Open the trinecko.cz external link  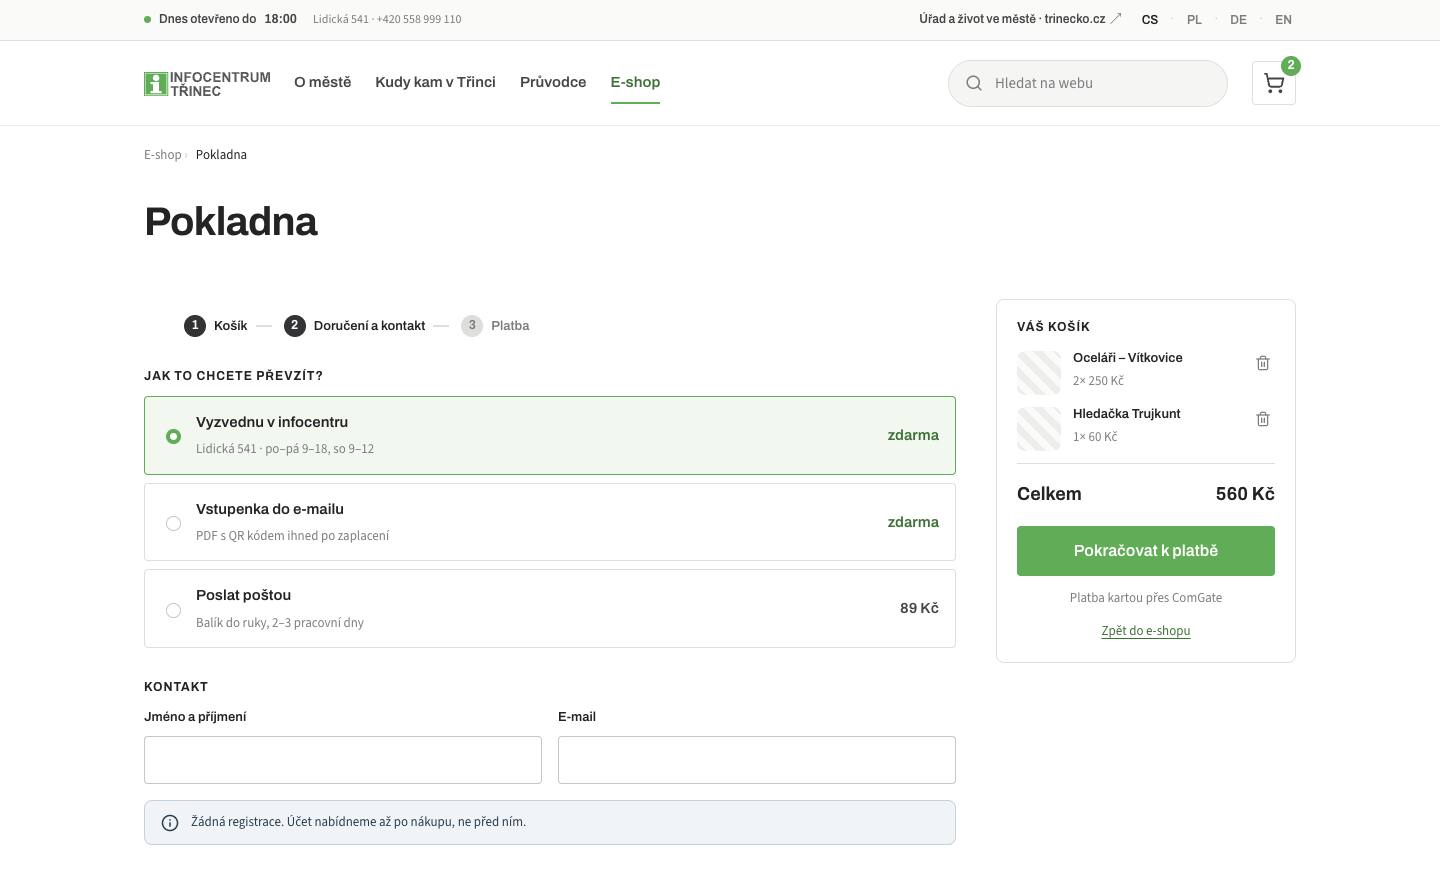pyautogui.click(x=1020, y=19)
